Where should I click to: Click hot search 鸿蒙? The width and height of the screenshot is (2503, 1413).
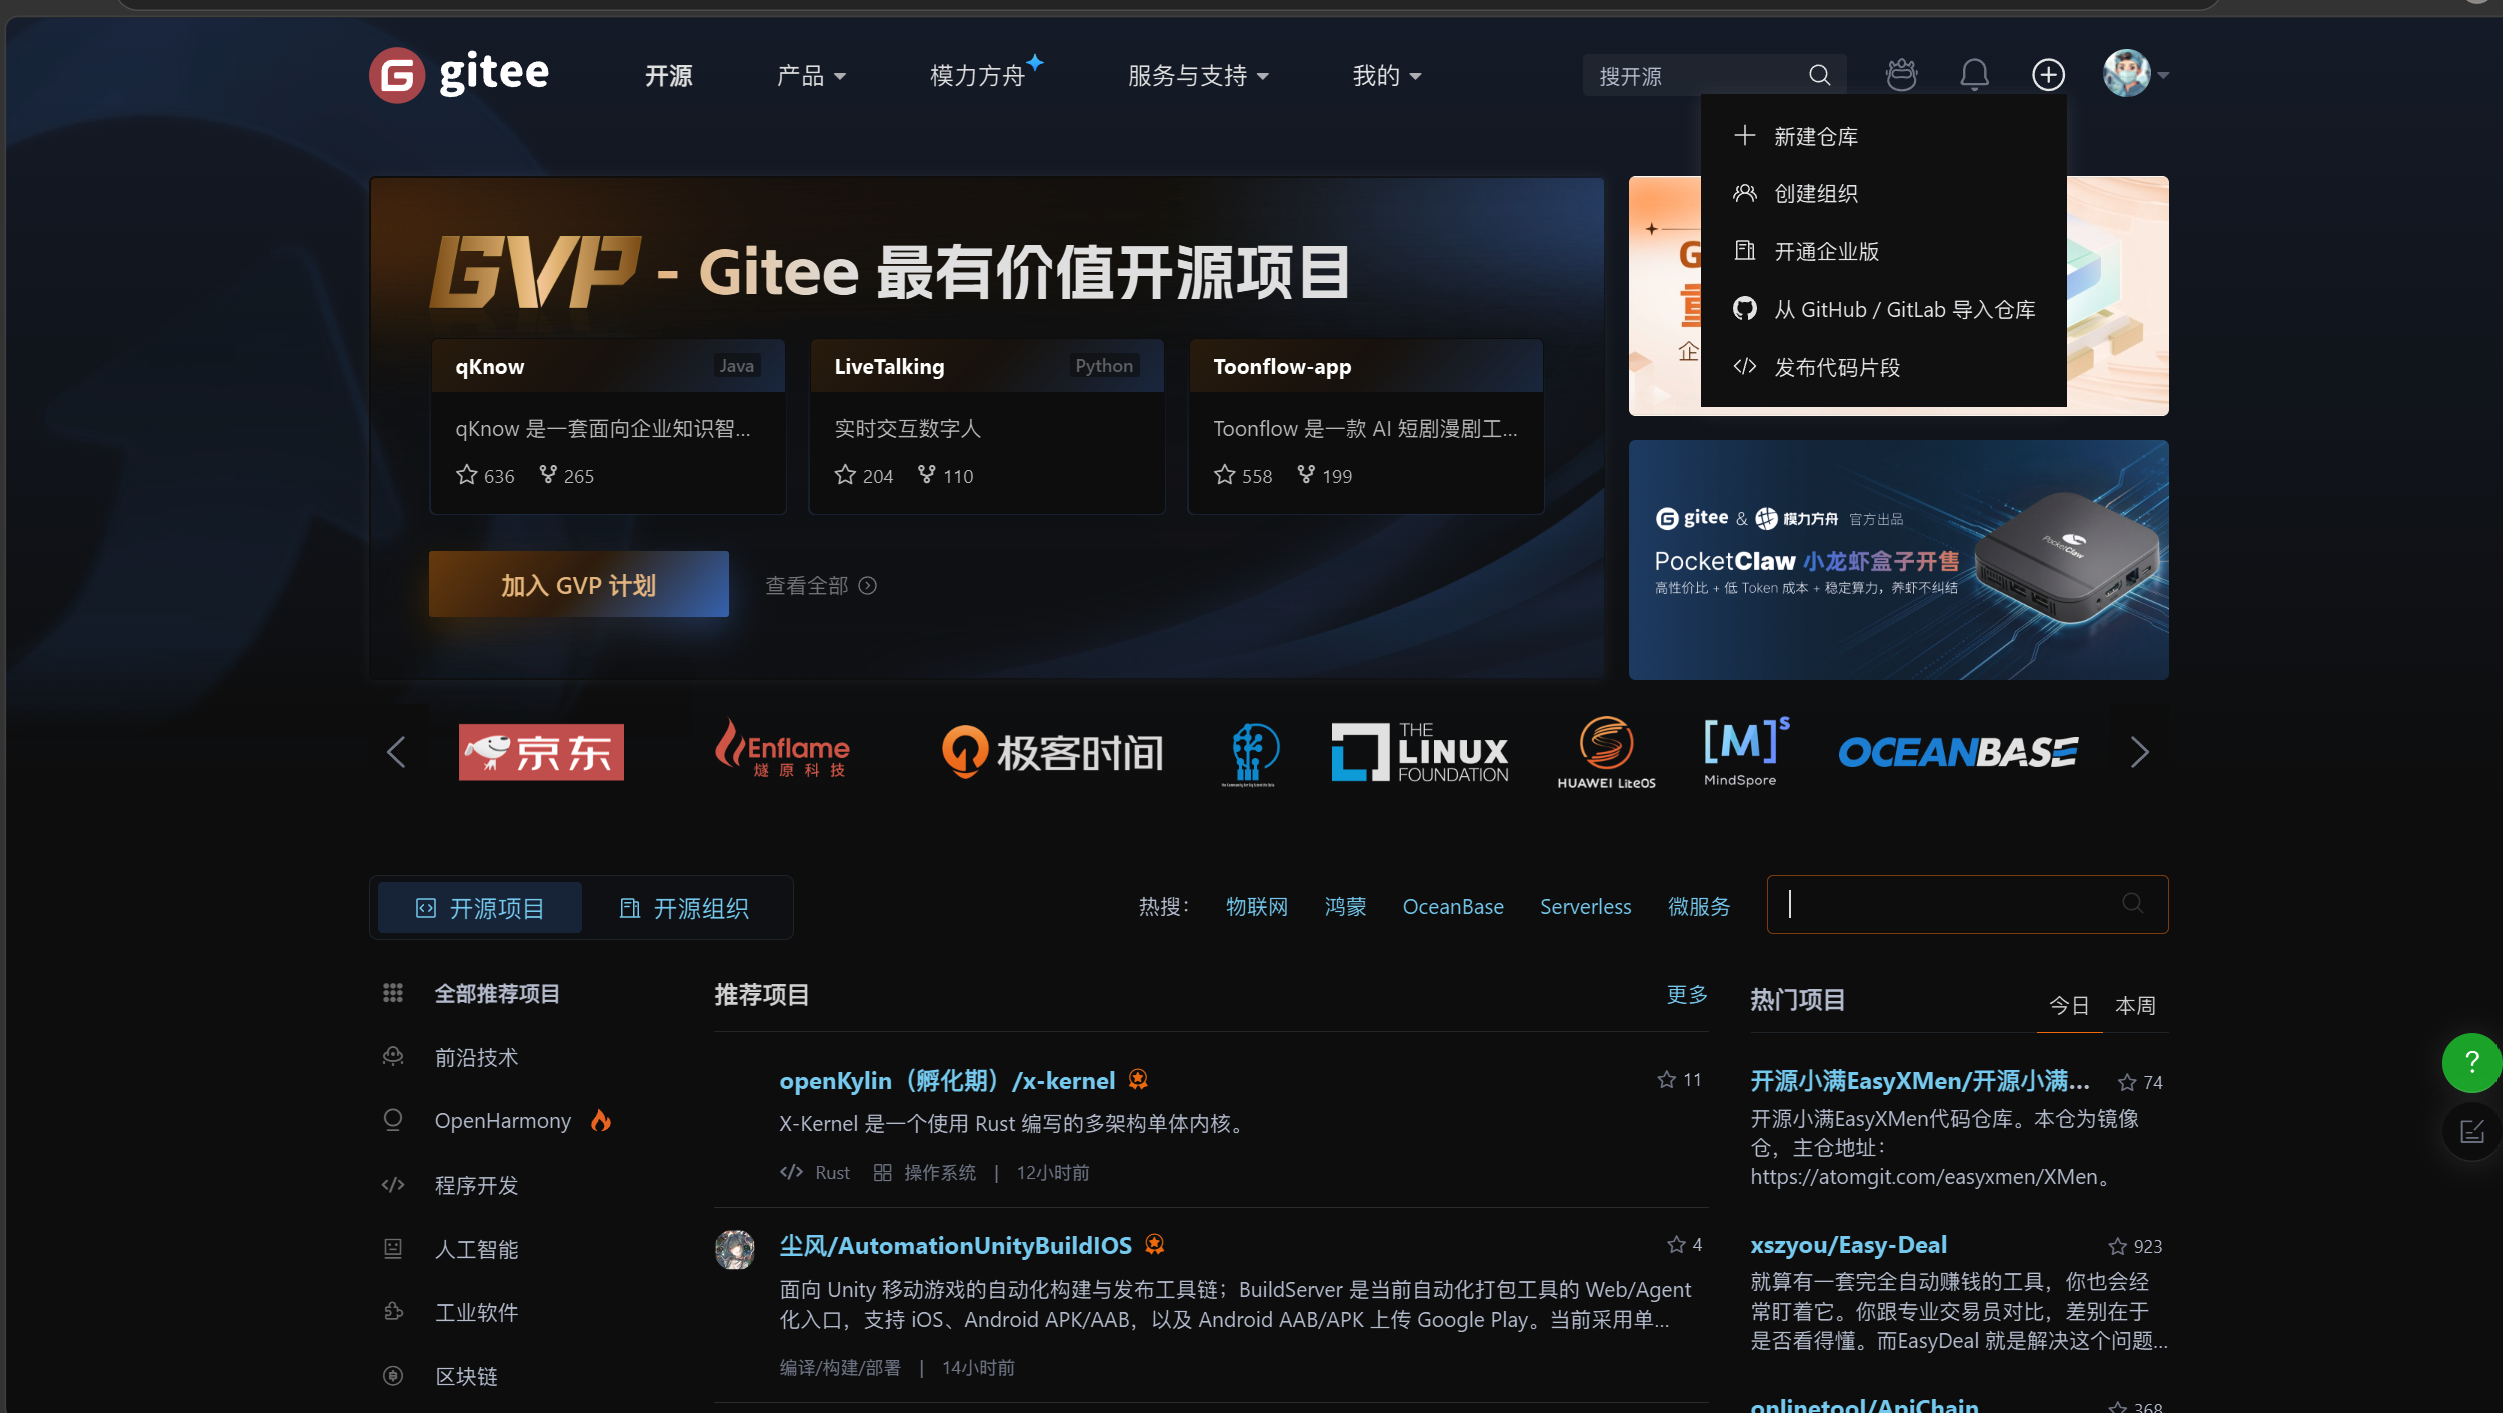click(x=1345, y=907)
